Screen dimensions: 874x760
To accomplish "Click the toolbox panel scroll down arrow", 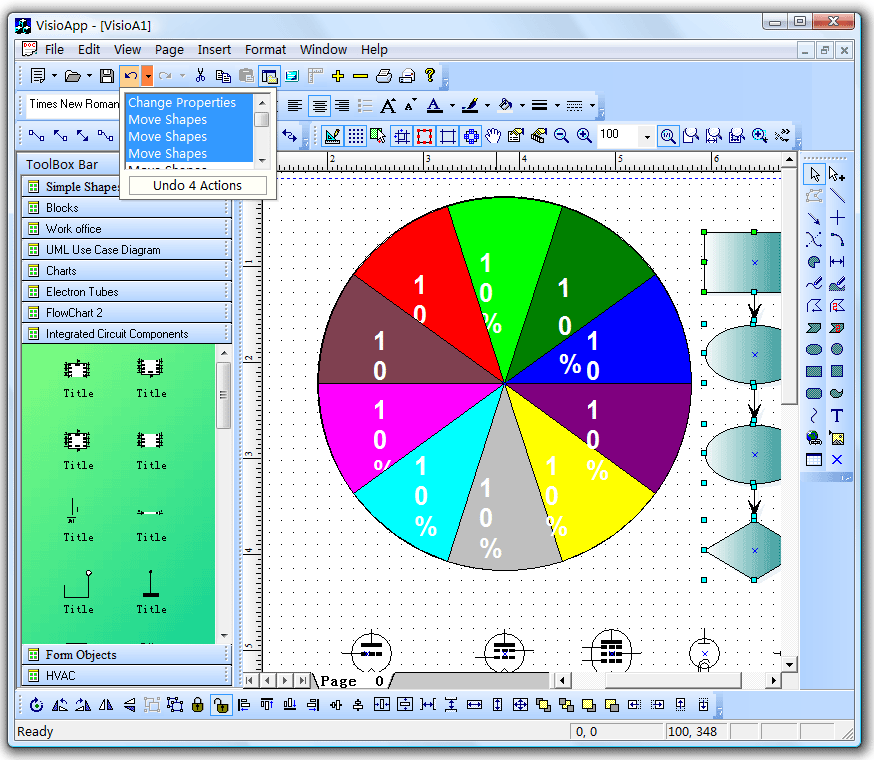I will [224, 636].
